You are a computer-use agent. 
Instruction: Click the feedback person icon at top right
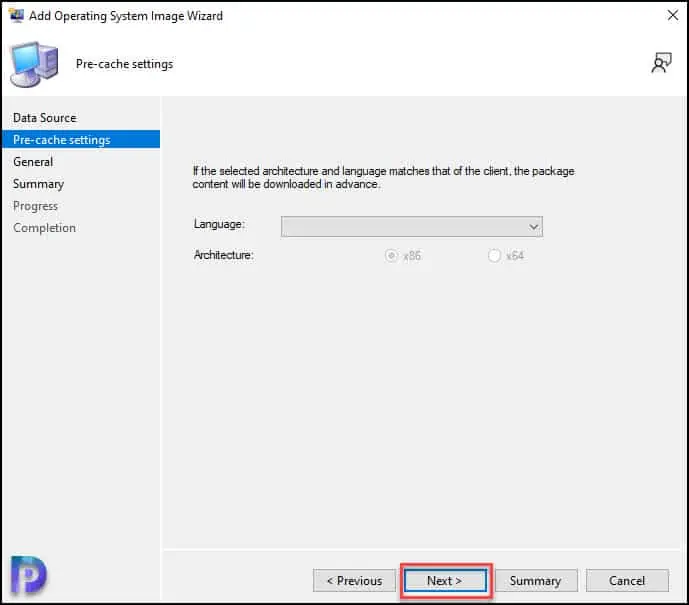662,63
